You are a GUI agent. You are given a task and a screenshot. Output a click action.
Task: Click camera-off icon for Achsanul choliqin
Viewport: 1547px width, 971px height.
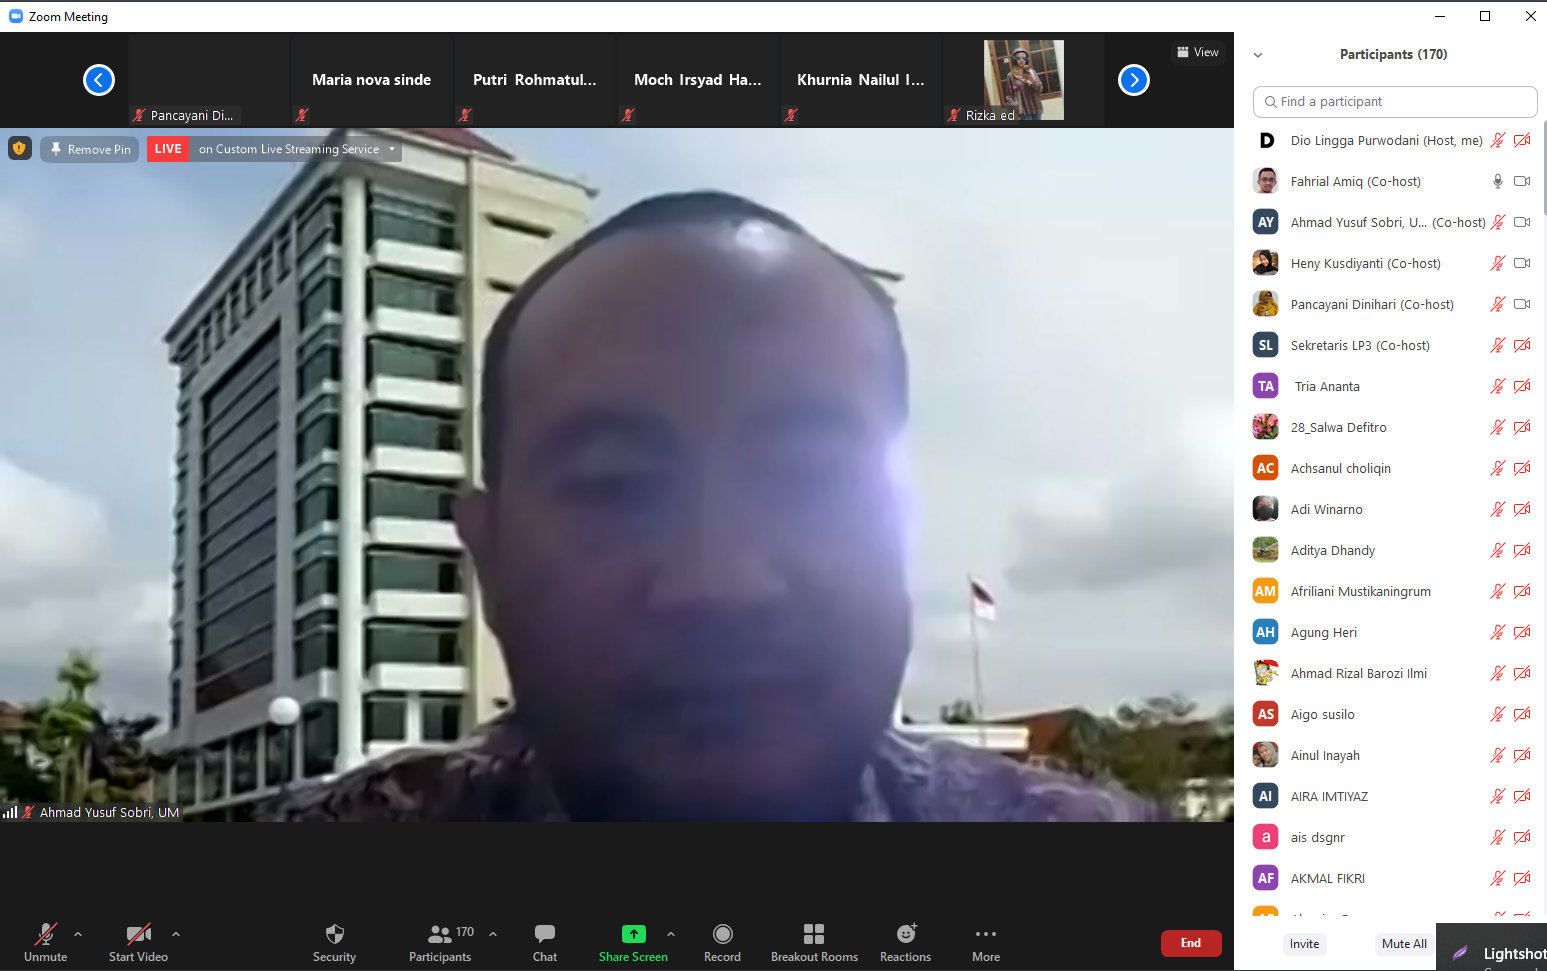point(1522,468)
